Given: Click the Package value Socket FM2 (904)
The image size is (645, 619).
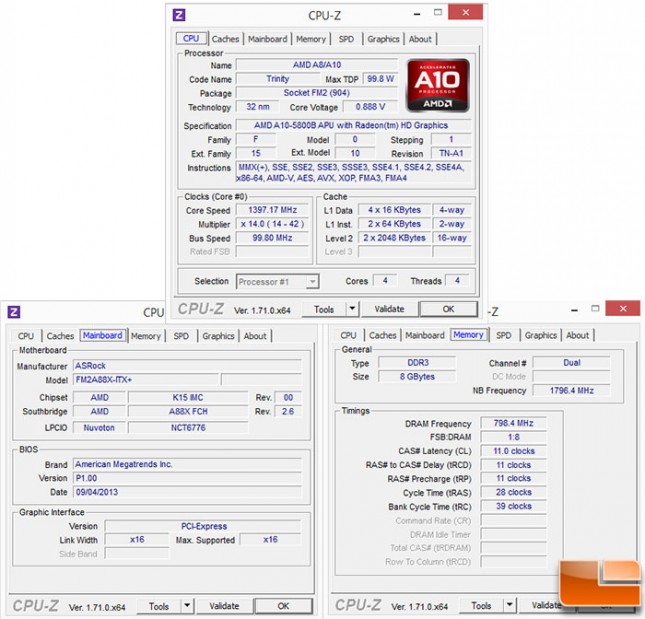Looking at the screenshot, I should [317, 93].
